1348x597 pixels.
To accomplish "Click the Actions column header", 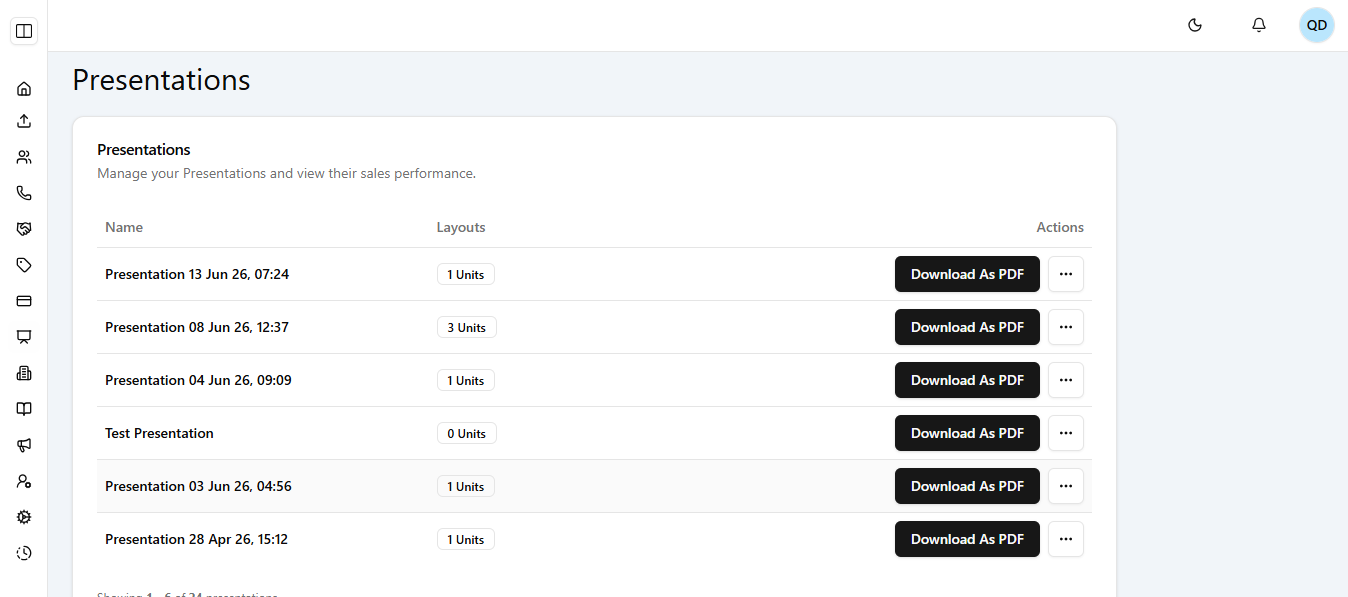I will pyautogui.click(x=1060, y=227).
